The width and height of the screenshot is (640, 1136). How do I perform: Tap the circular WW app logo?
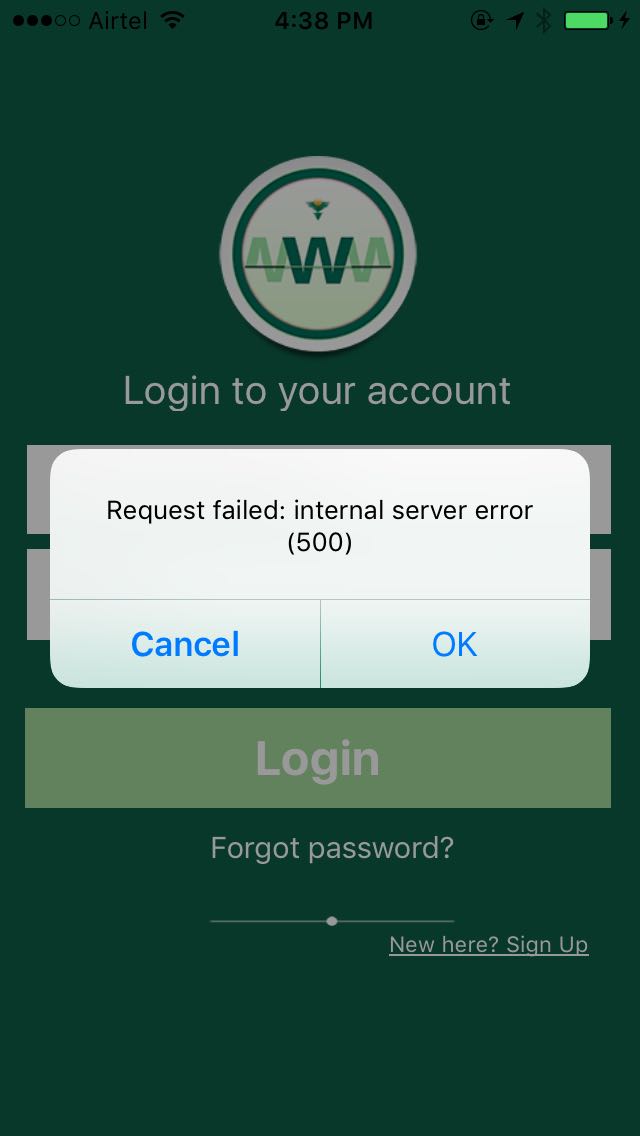coord(318,254)
